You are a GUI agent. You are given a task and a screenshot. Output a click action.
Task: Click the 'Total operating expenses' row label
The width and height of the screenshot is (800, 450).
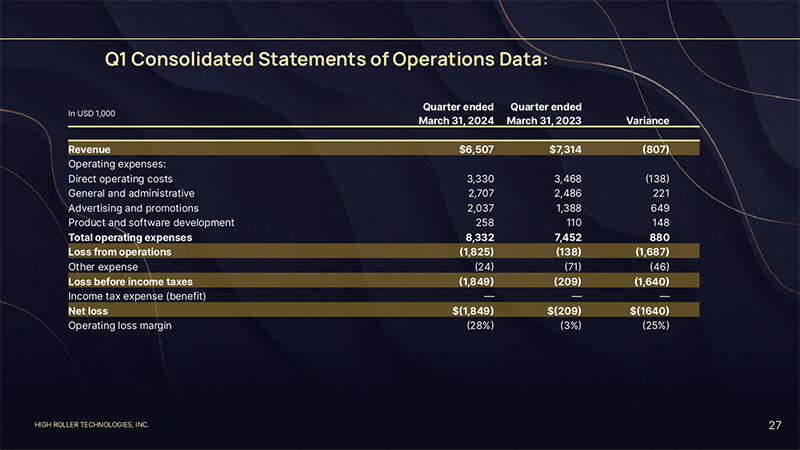pyautogui.click(x=129, y=237)
